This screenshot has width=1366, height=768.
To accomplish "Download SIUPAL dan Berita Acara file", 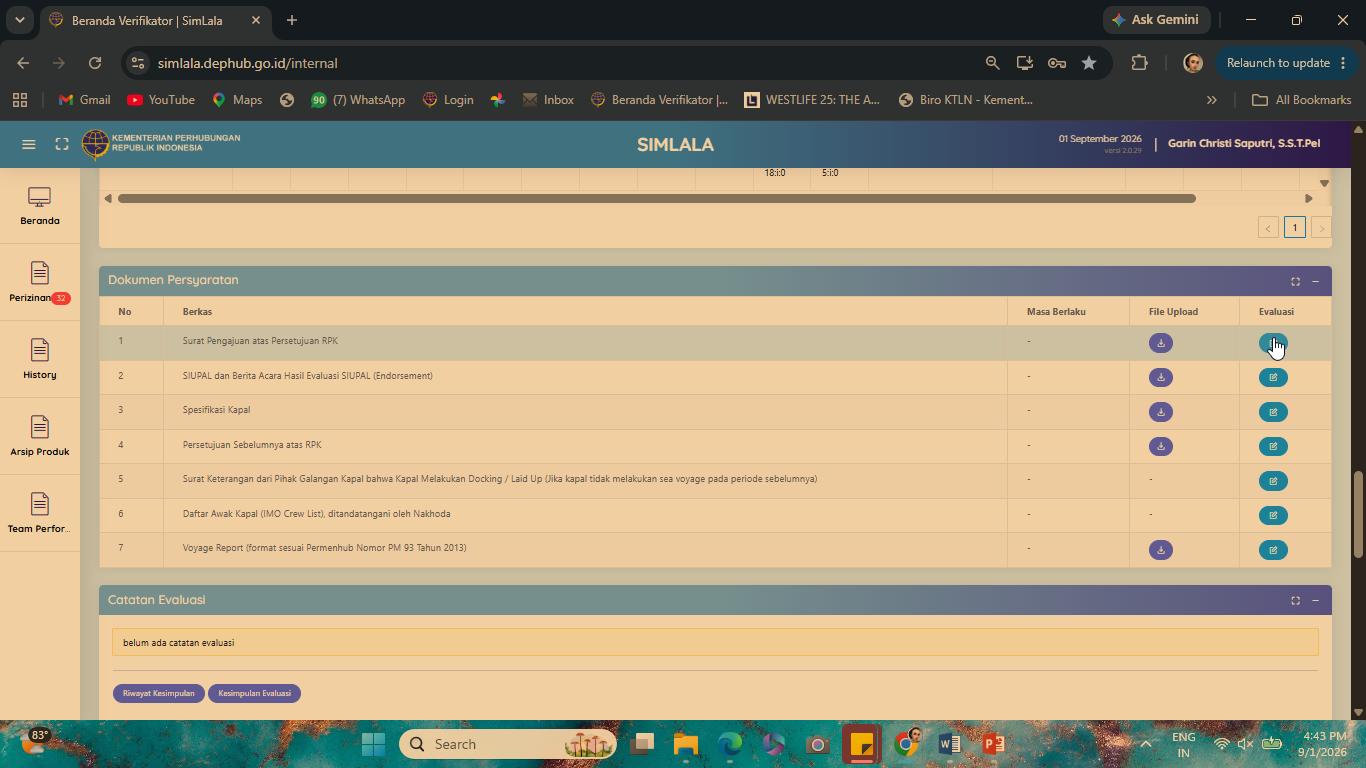I will click(1160, 377).
